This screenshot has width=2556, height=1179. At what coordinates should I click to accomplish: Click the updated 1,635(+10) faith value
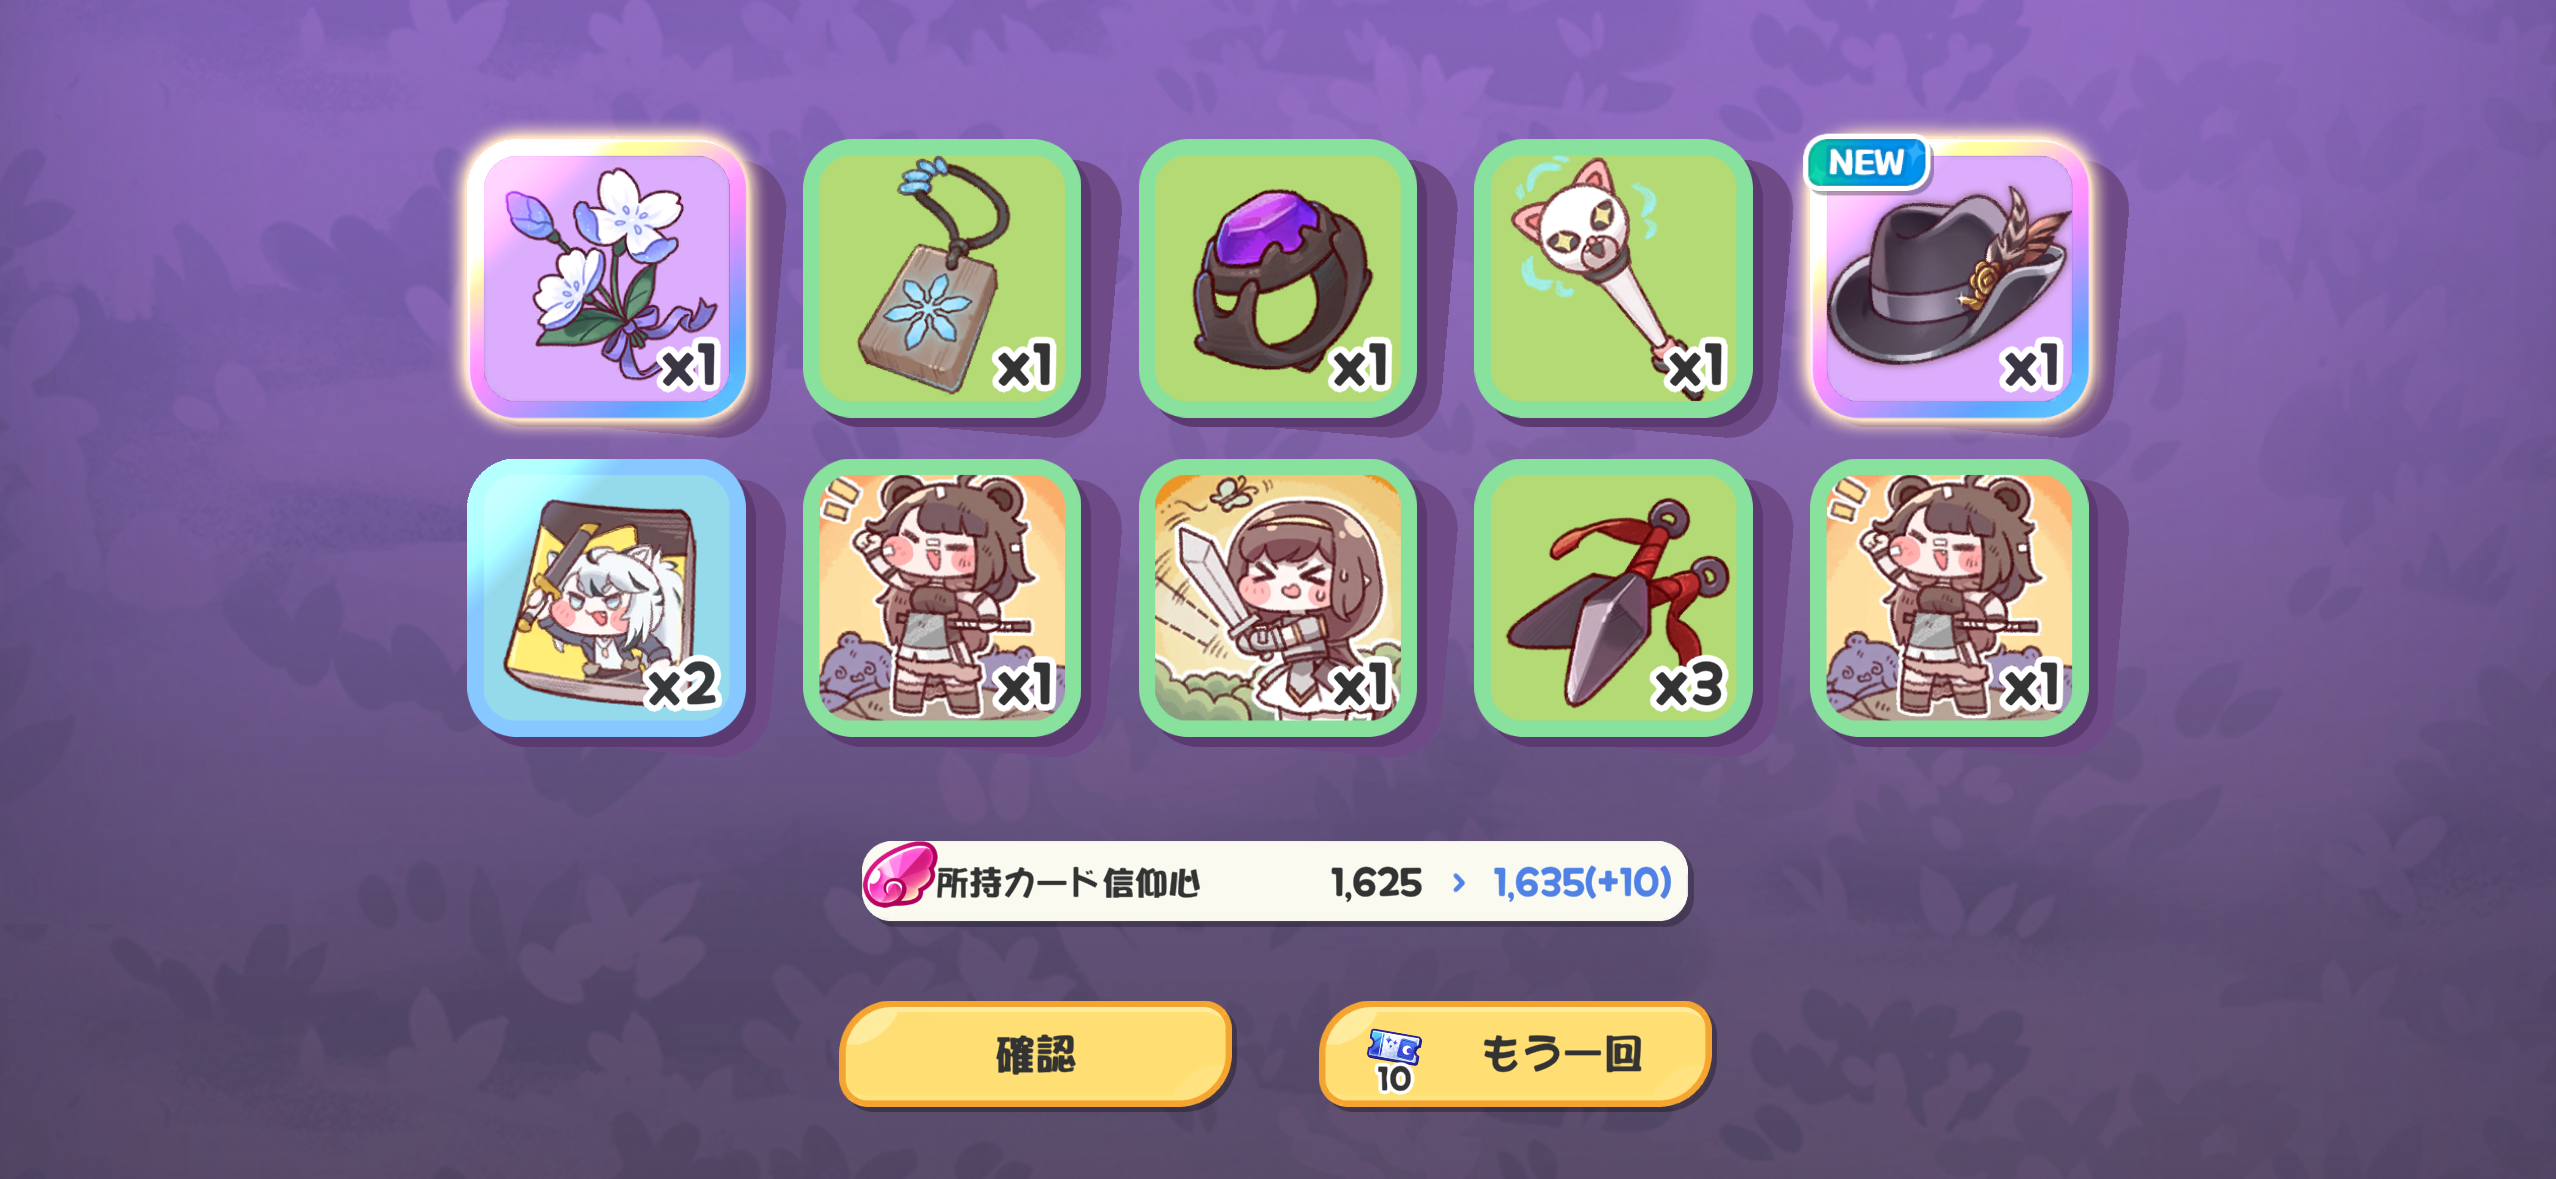point(1582,883)
